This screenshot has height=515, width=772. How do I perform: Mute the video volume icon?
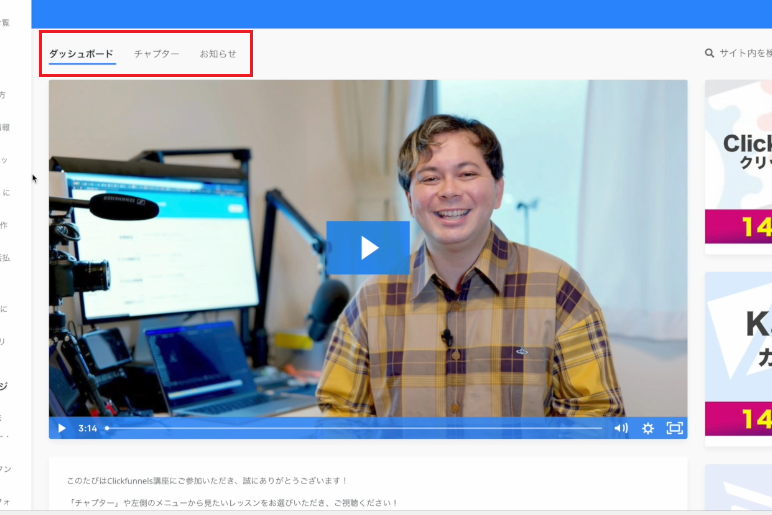click(621, 428)
